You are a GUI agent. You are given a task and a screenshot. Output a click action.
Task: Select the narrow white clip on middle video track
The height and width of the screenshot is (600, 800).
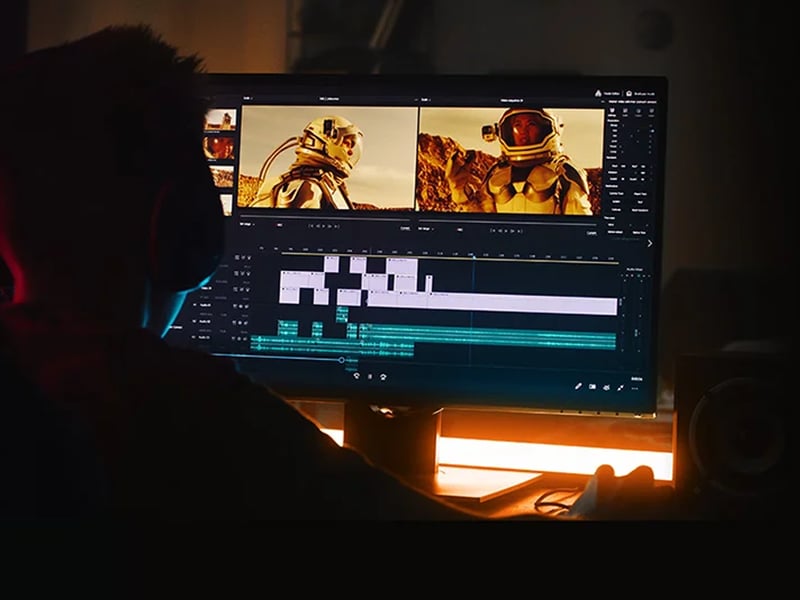click(429, 284)
